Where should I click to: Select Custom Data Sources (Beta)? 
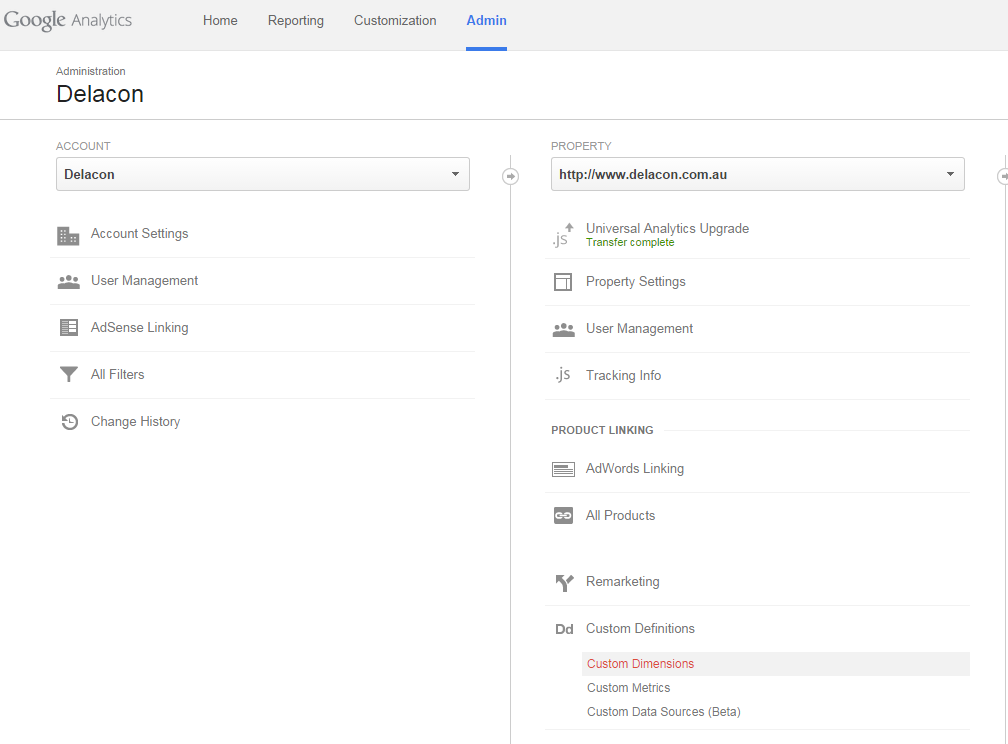coord(663,712)
